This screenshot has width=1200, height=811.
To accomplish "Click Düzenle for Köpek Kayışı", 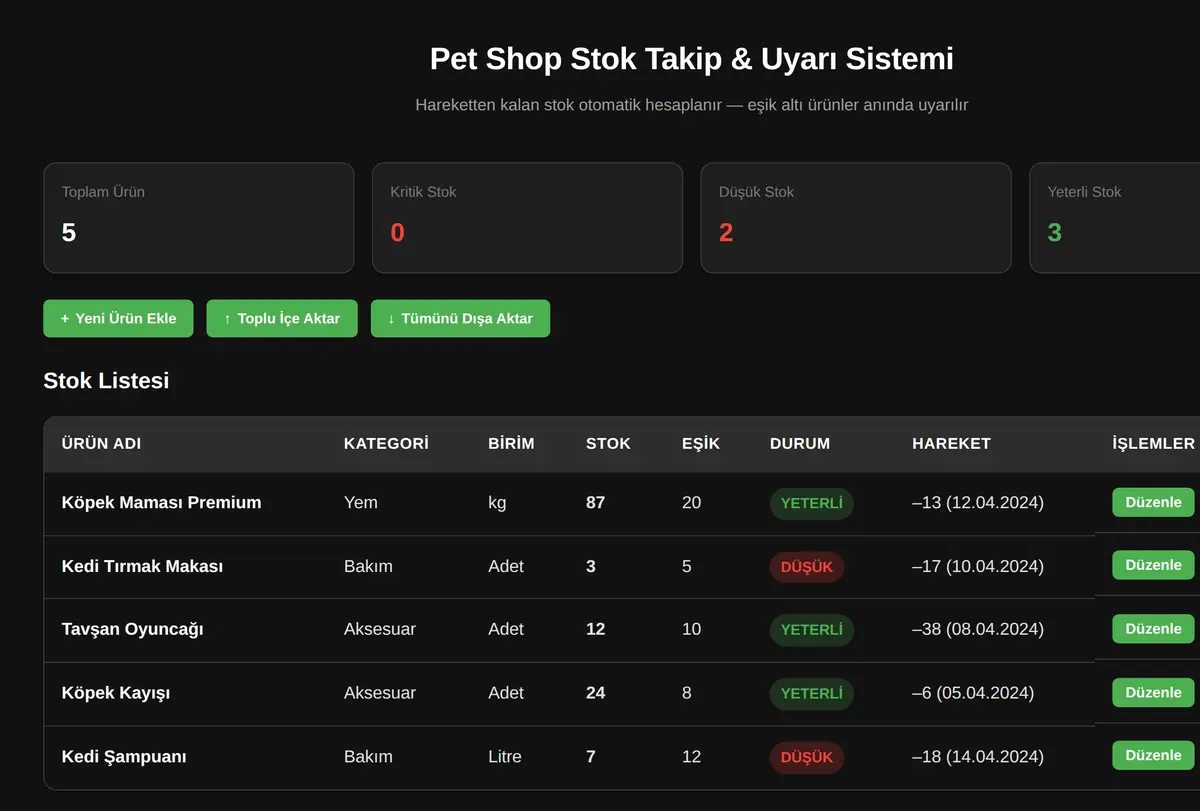I will (1153, 692).
